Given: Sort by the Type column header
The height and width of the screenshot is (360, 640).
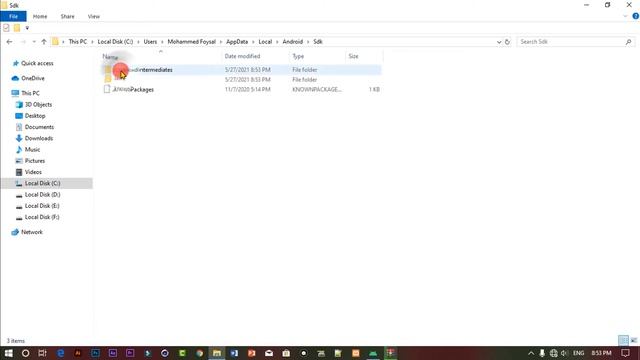Looking at the screenshot, I should pos(317,56).
